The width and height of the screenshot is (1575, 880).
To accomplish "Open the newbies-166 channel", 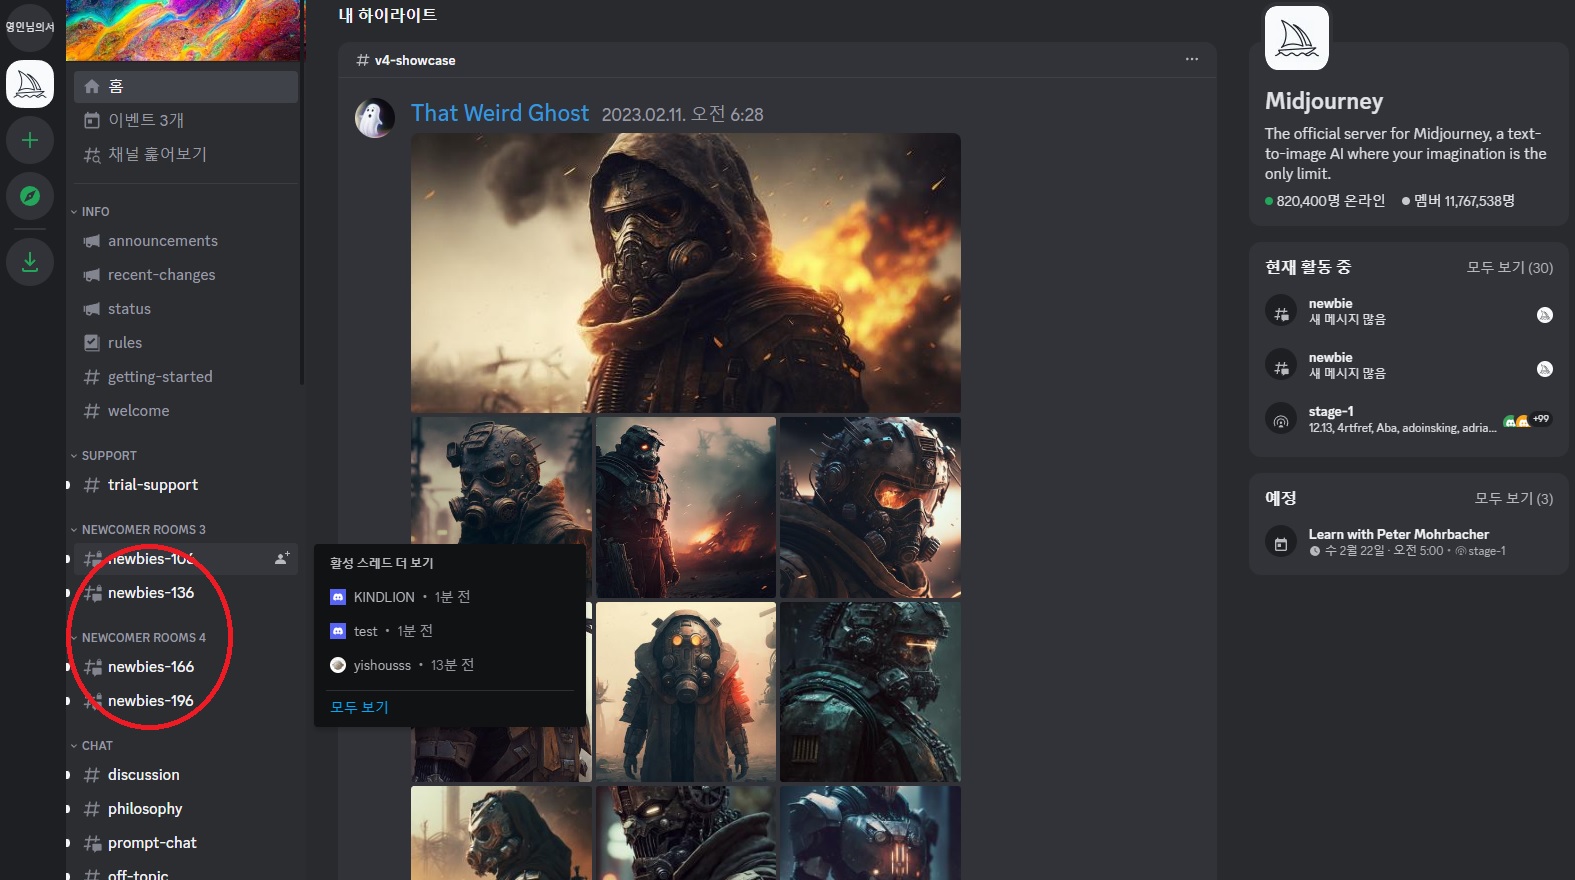I will (186, 667).
